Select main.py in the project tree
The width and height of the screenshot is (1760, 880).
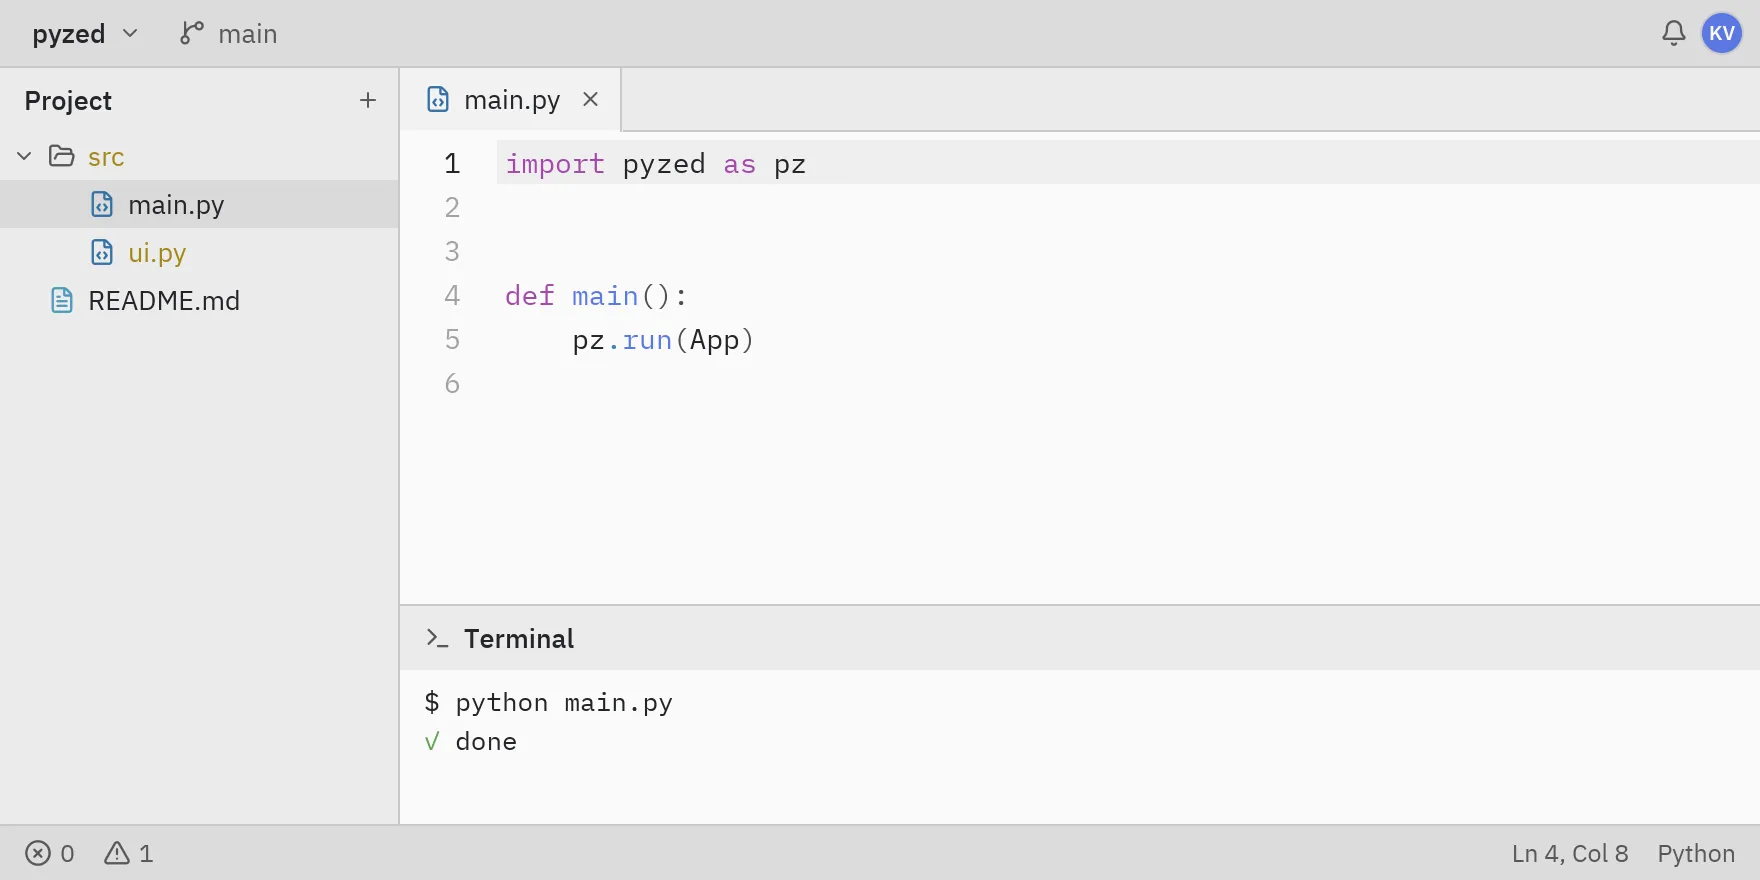click(x=200, y=205)
